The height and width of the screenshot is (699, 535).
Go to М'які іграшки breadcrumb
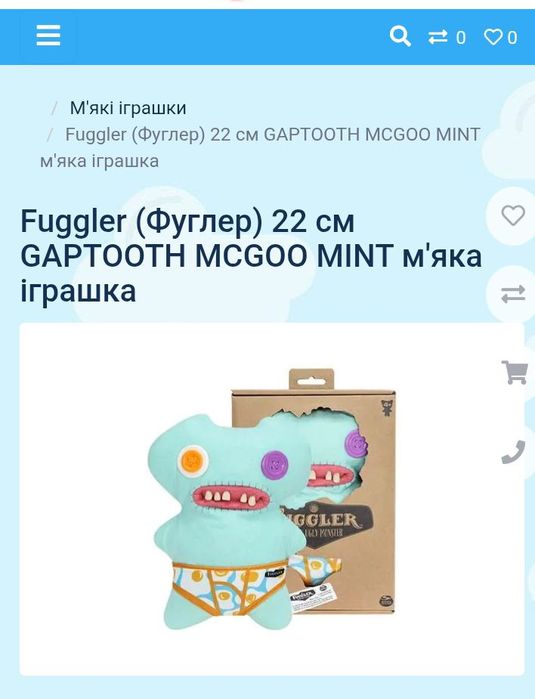pos(128,108)
